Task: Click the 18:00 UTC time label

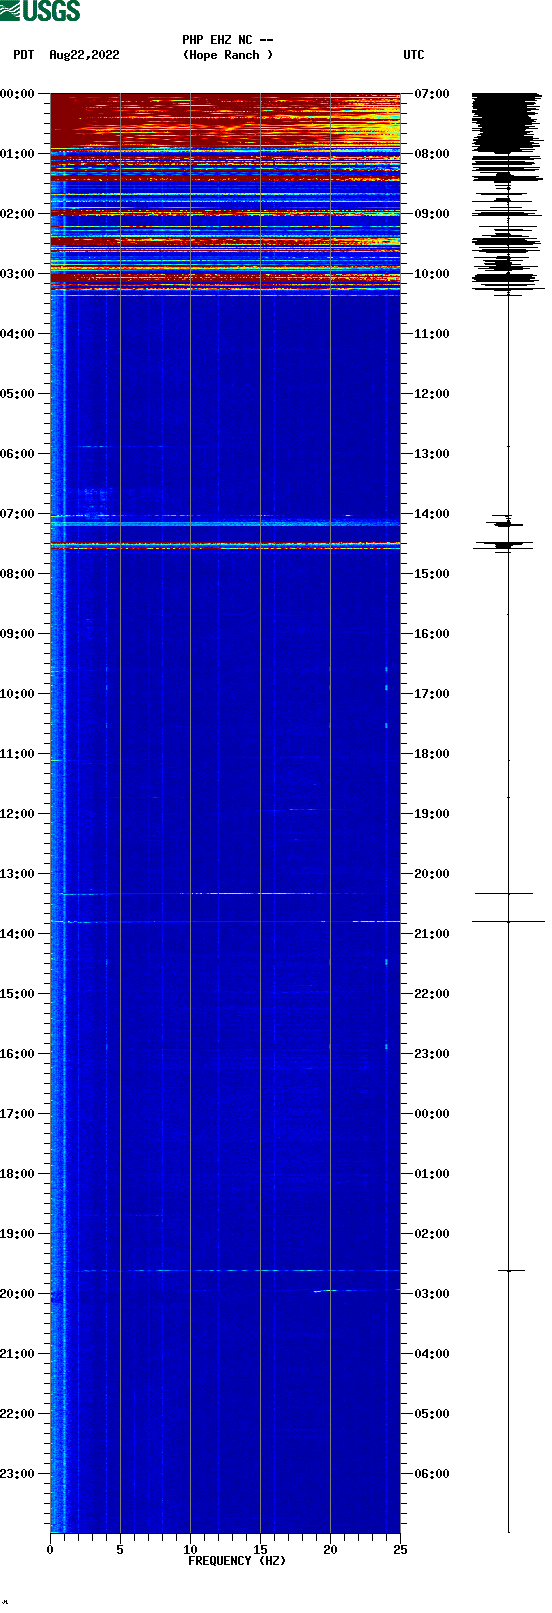Action: tap(432, 754)
